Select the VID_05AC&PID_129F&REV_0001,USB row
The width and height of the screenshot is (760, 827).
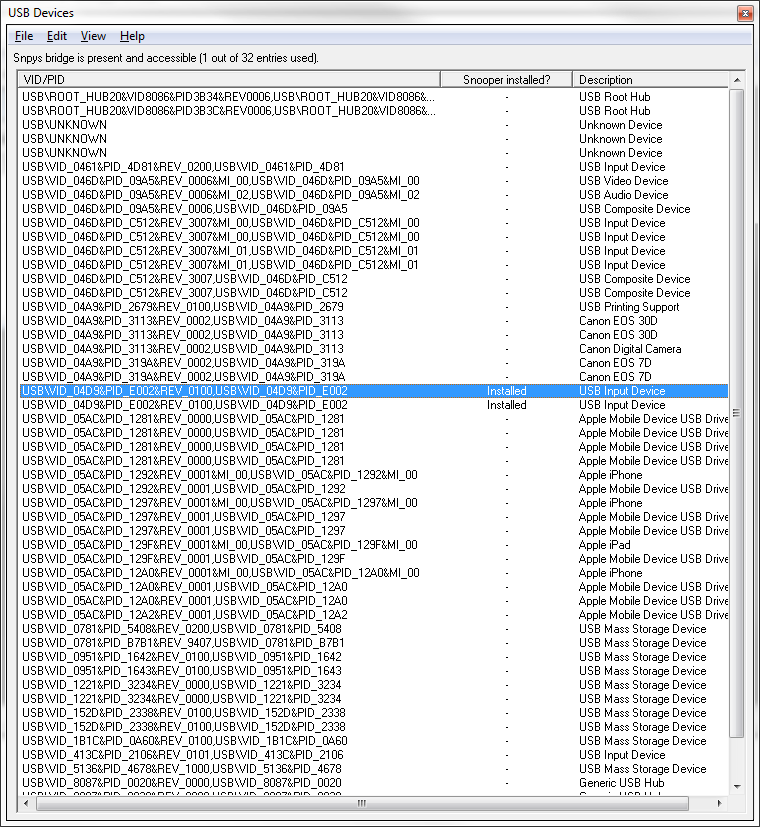(x=374, y=559)
